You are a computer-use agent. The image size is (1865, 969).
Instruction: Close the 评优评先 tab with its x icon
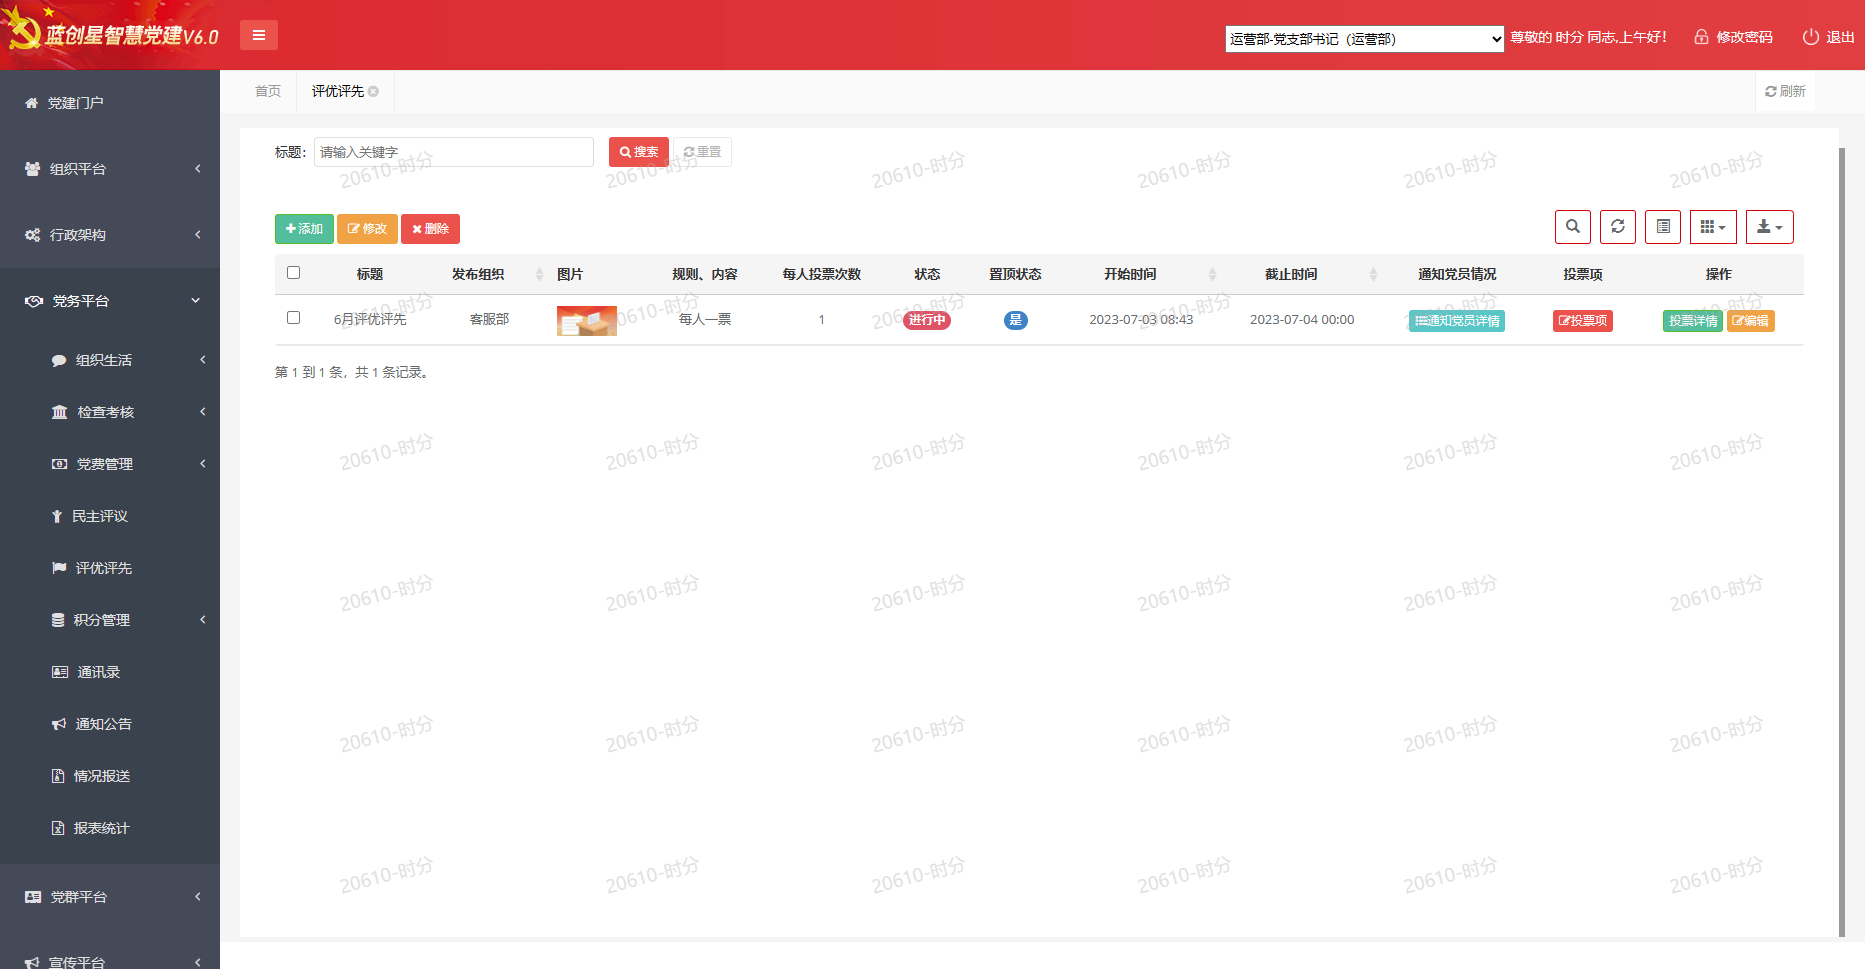point(373,91)
